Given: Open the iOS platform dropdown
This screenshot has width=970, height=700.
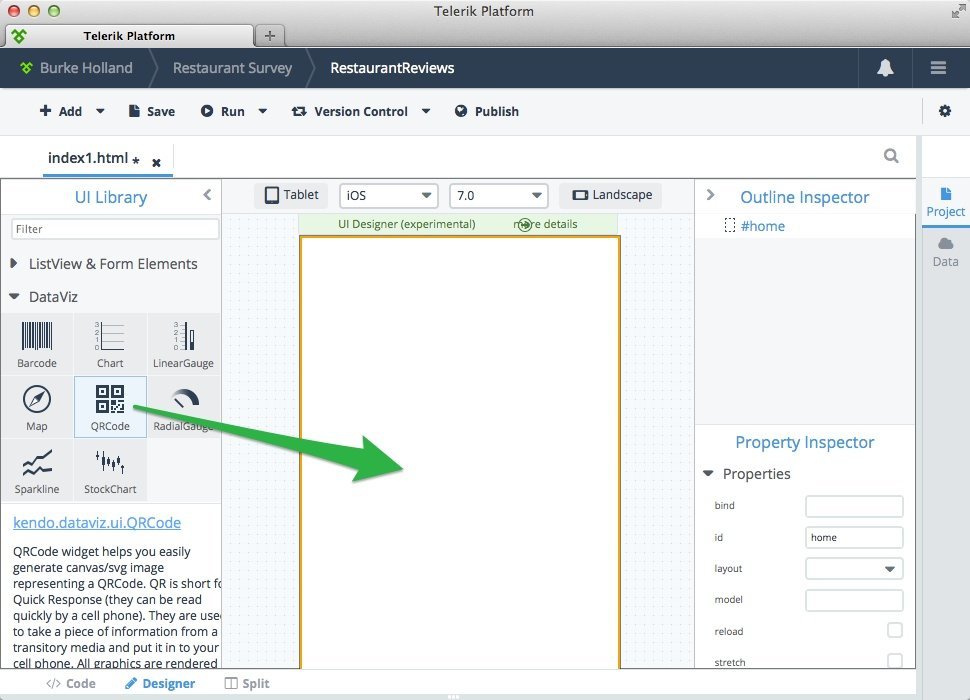Looking at the screenshot, I should coord(388,195).
